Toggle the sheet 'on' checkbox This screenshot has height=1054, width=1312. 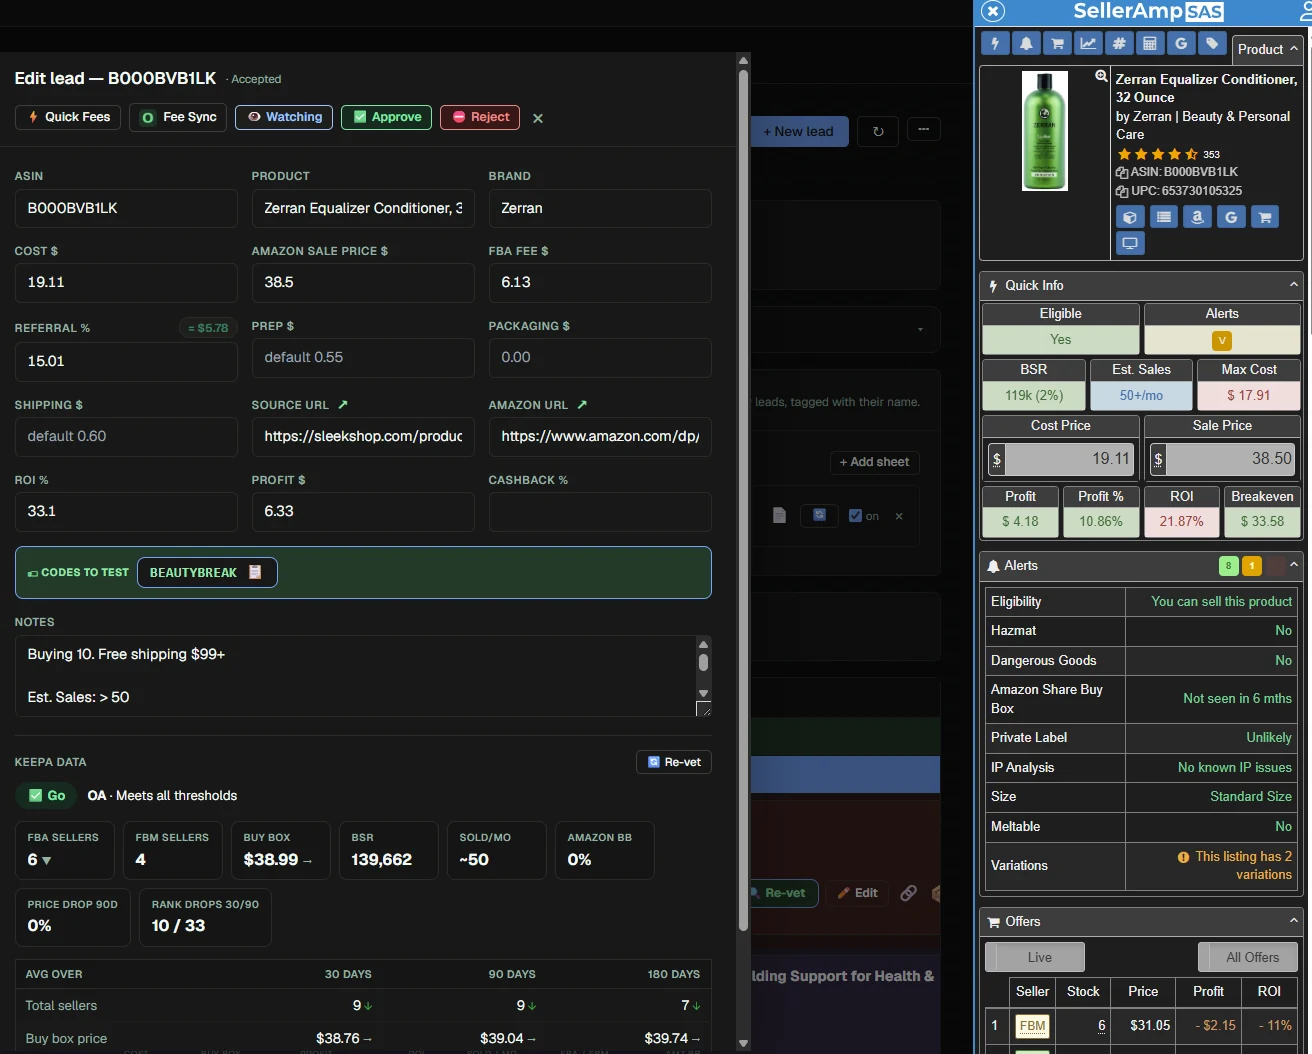(x=855, y=516)
